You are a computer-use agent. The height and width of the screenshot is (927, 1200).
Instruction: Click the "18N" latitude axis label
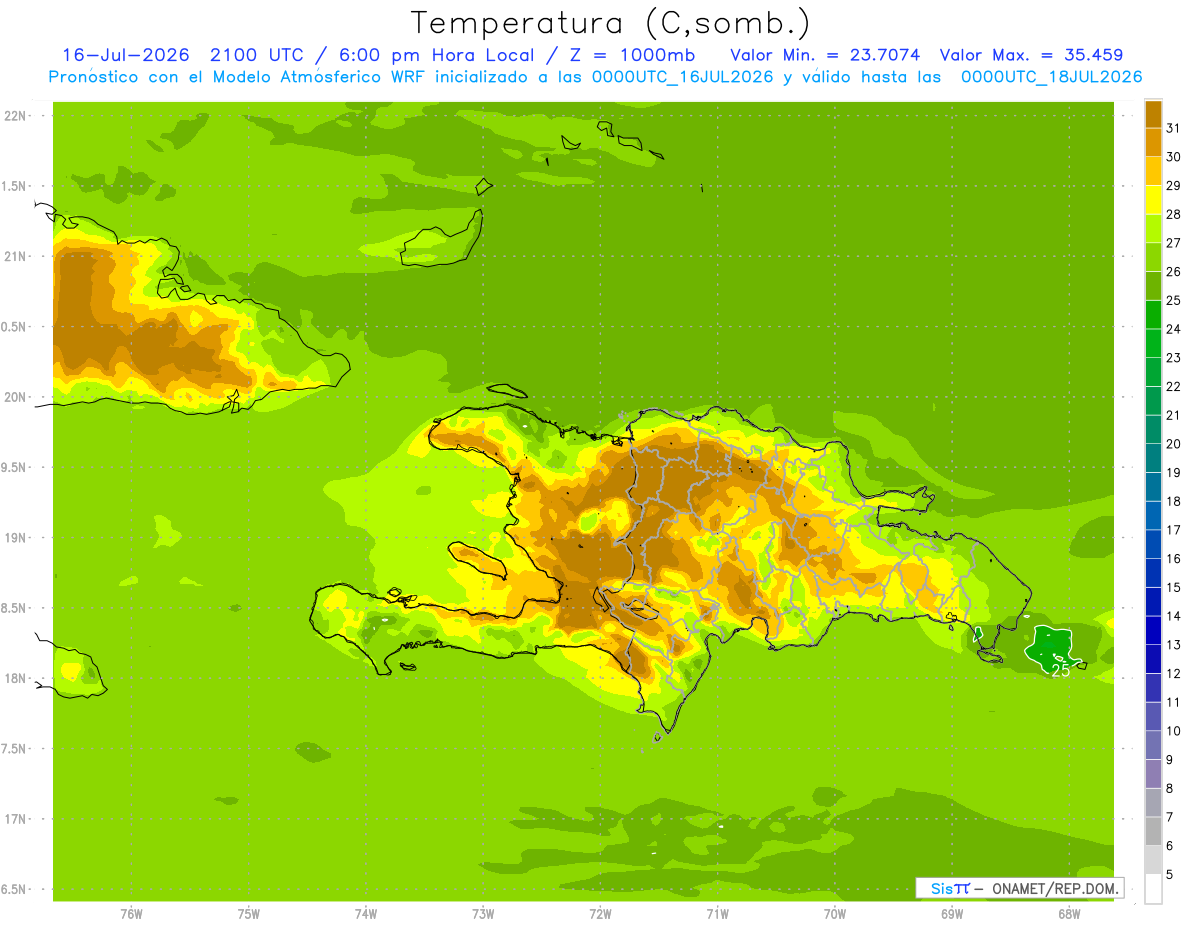coord(16,678)
